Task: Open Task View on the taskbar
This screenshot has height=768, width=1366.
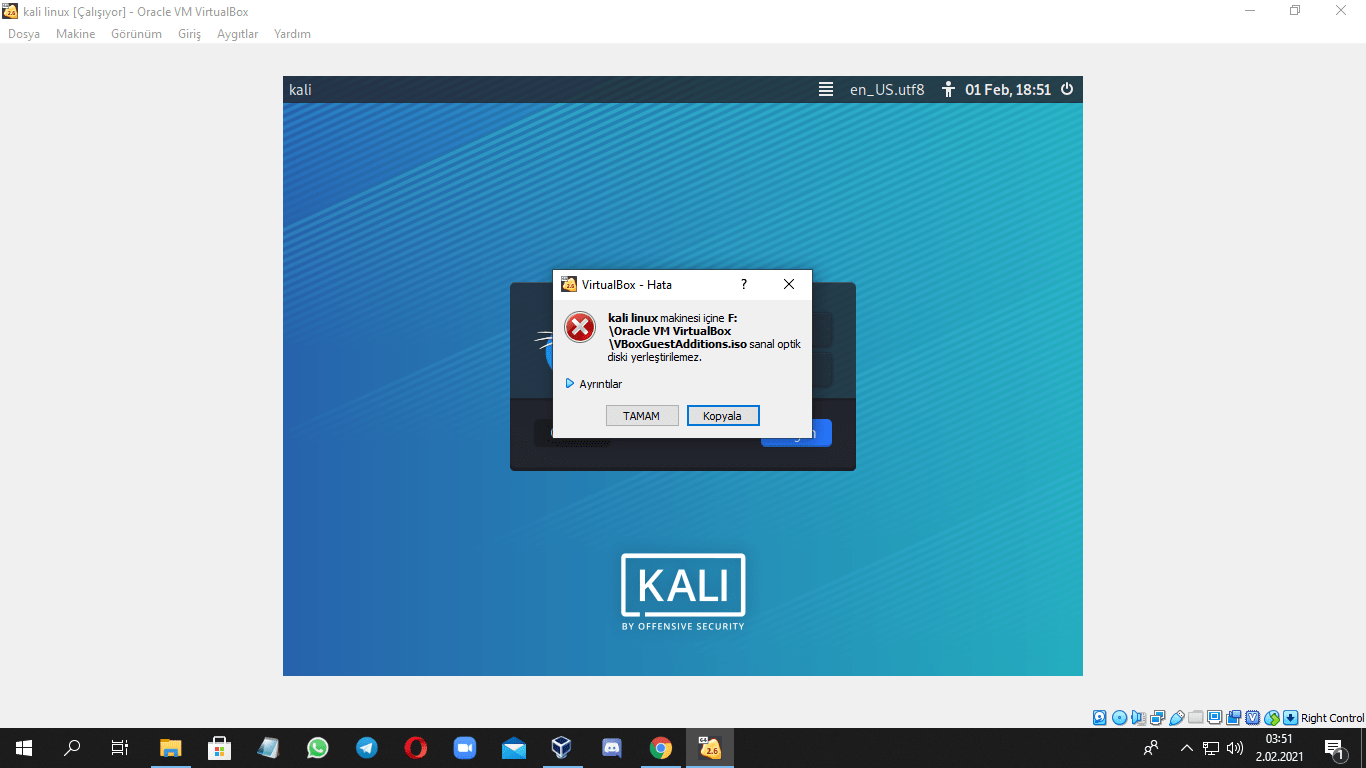Action: (x=120, y=748)
